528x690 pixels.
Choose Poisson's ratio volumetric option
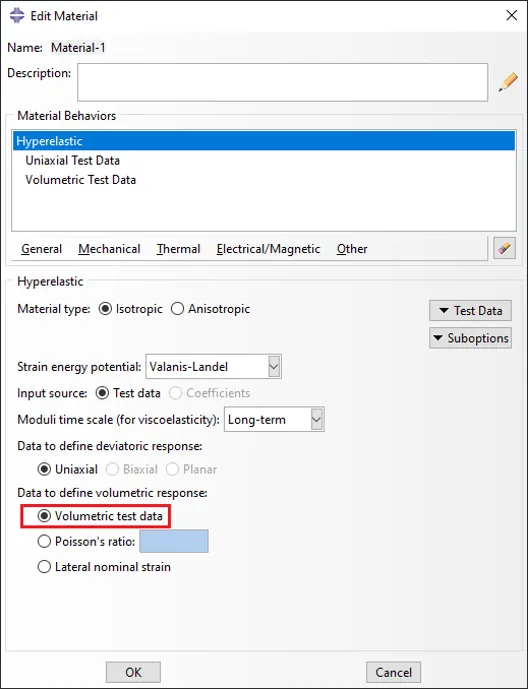44,541
